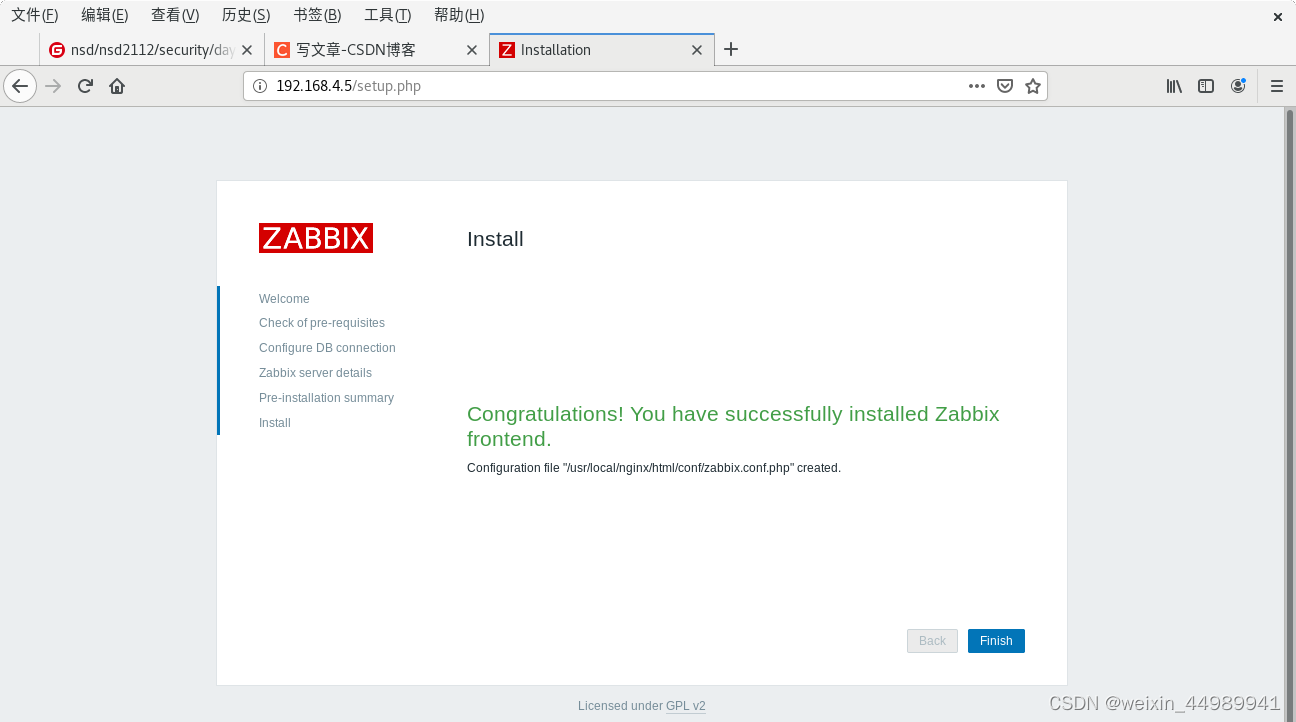Click Zabbix server details step
Image resolution: width=1296 pixels, height=722 pixels.
[x=315, y=373]
